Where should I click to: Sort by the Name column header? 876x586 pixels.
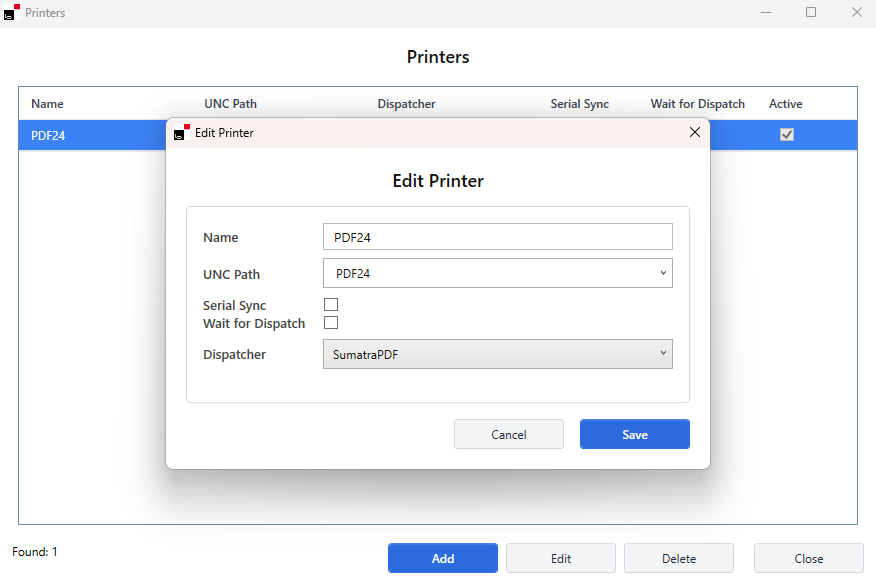47,104
